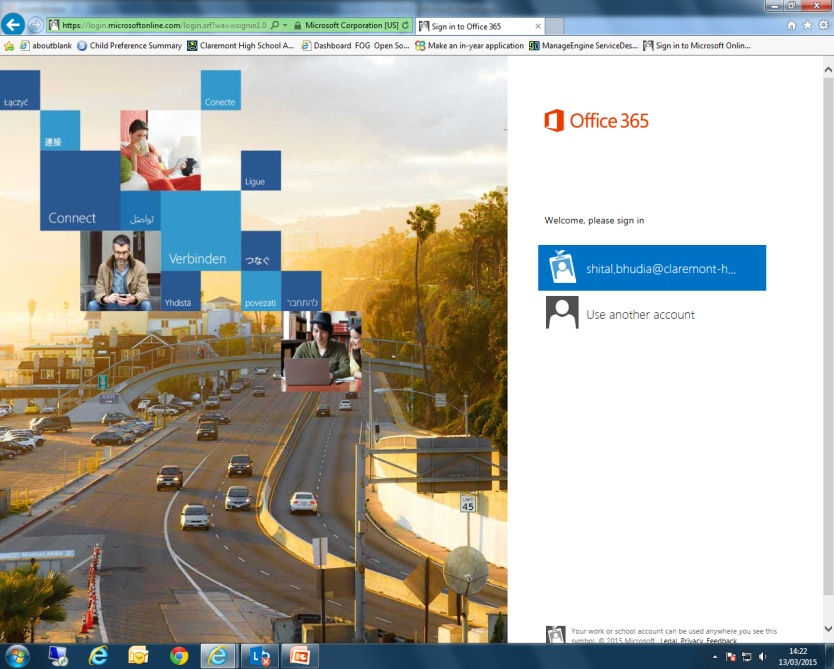
Task: Click the browser Forward arrow button
Action: click(x=35, y=25)
